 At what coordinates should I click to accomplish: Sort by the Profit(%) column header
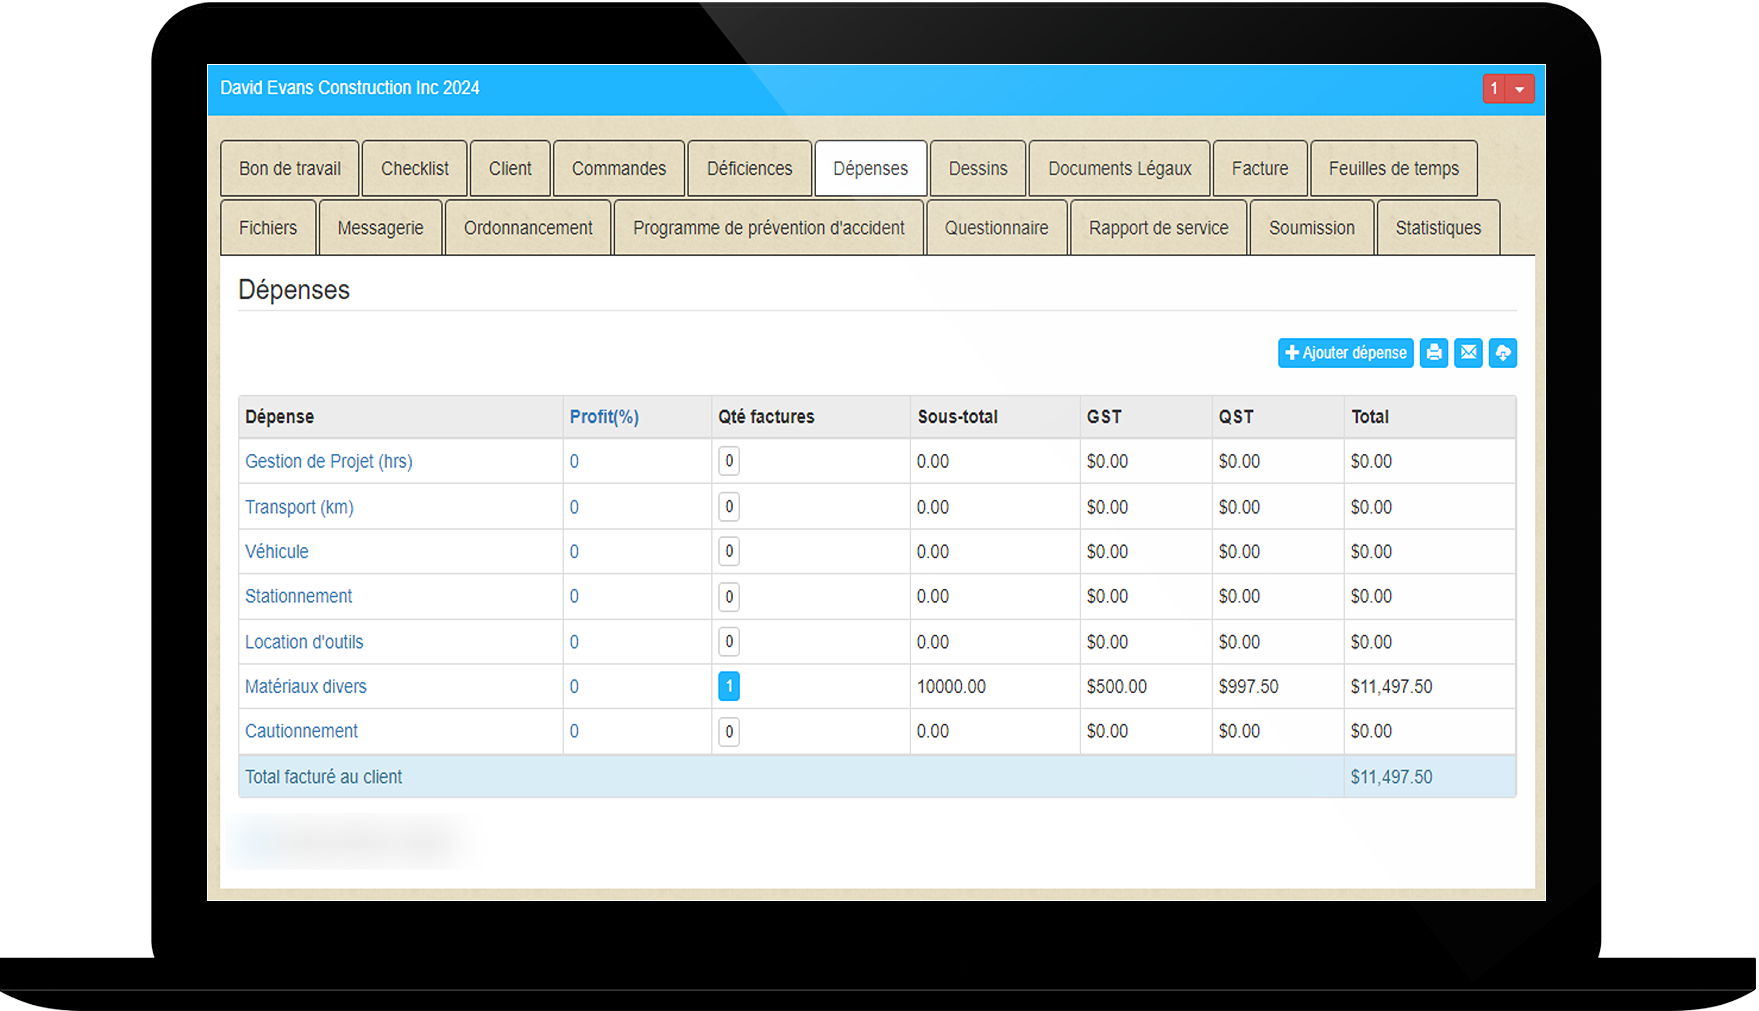click(604, 417)
